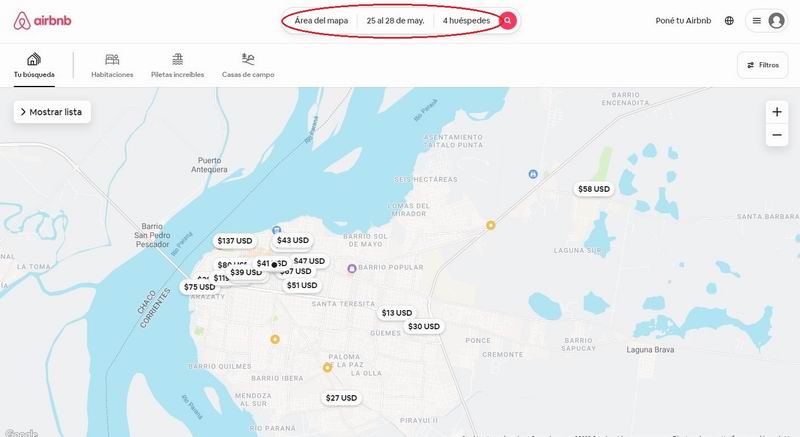
Task: Open the language globe icon
Action: pyautogui.click(x=729, y=20)
